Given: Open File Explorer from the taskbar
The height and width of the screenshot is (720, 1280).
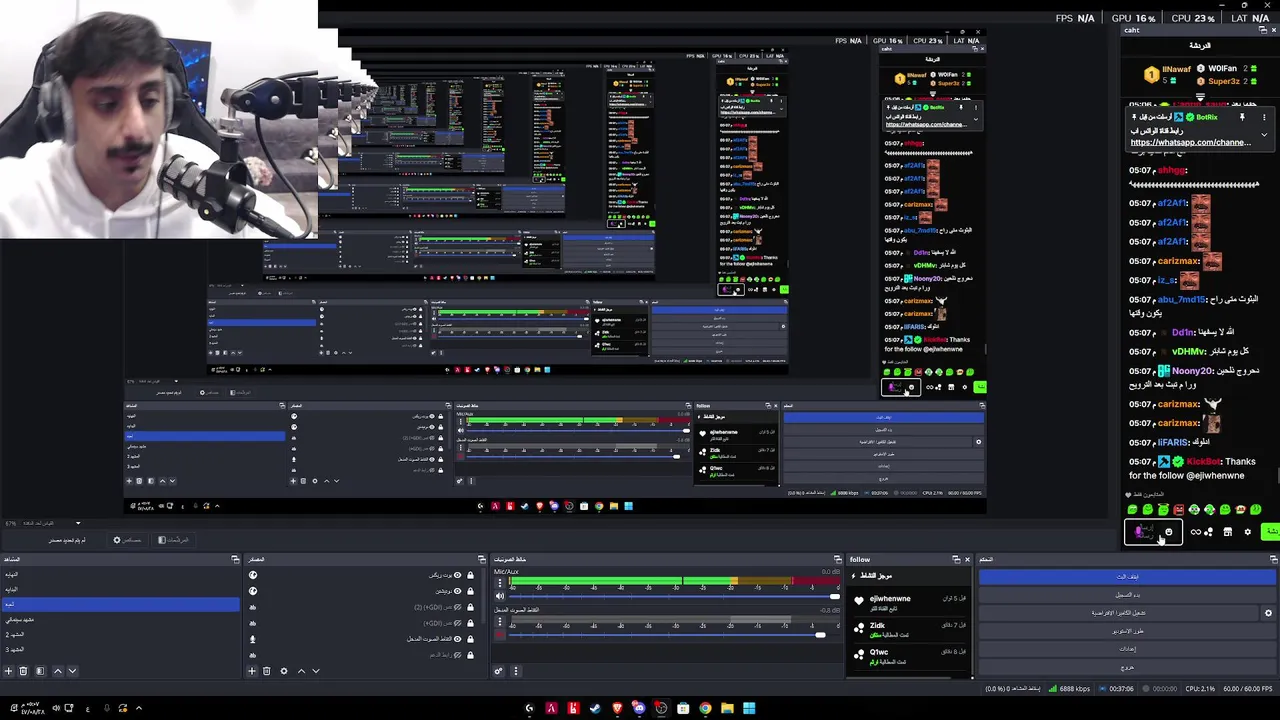Looking at the screenshot, I should click(x=727, y=708).
